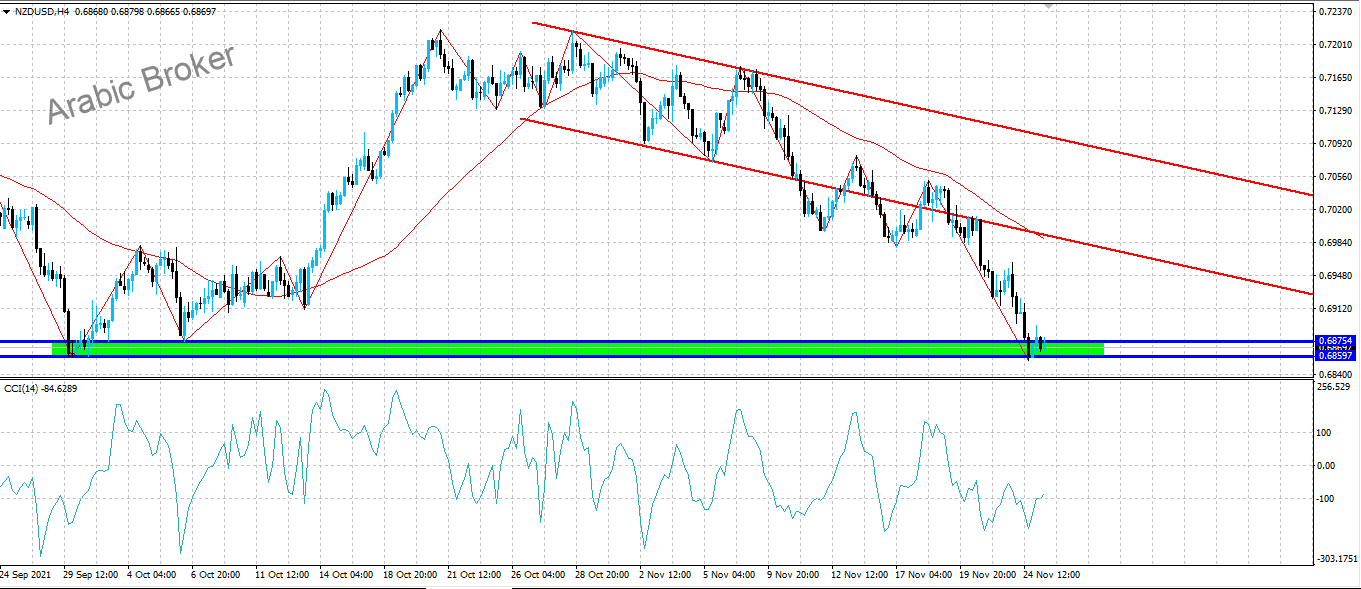Click the 0.68400 price scale value
Image resolution: width=1361 pixels, height=589 pixels.
[x=1336, y=374]
